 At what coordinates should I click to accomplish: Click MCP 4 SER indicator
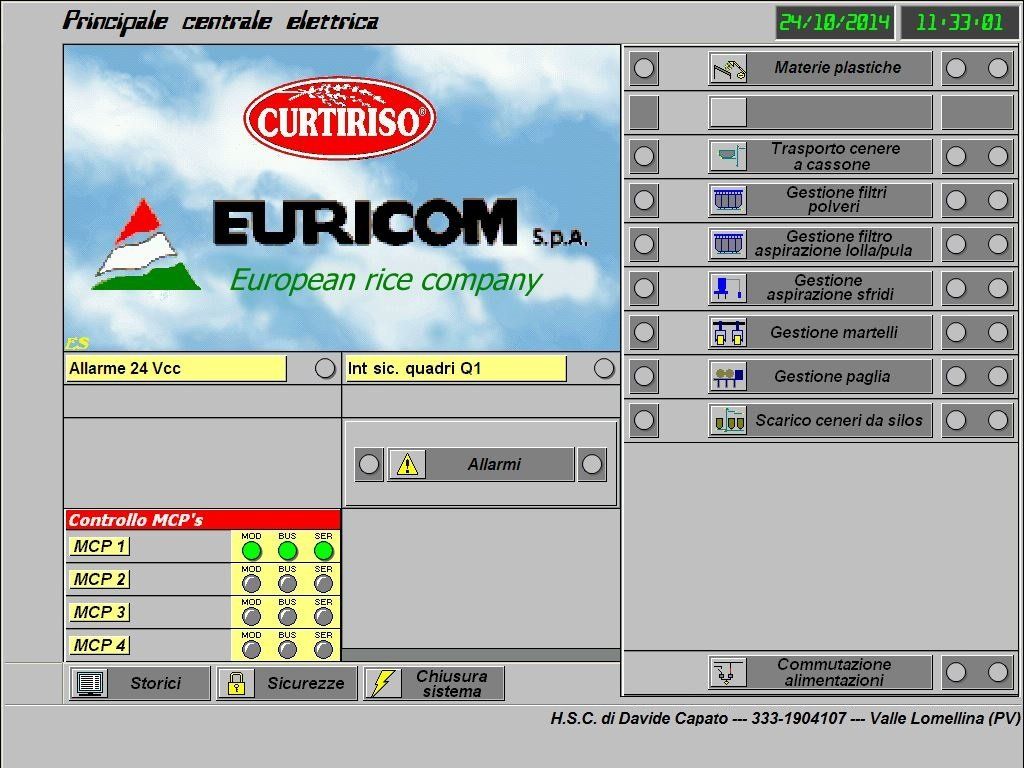point(323,649)
